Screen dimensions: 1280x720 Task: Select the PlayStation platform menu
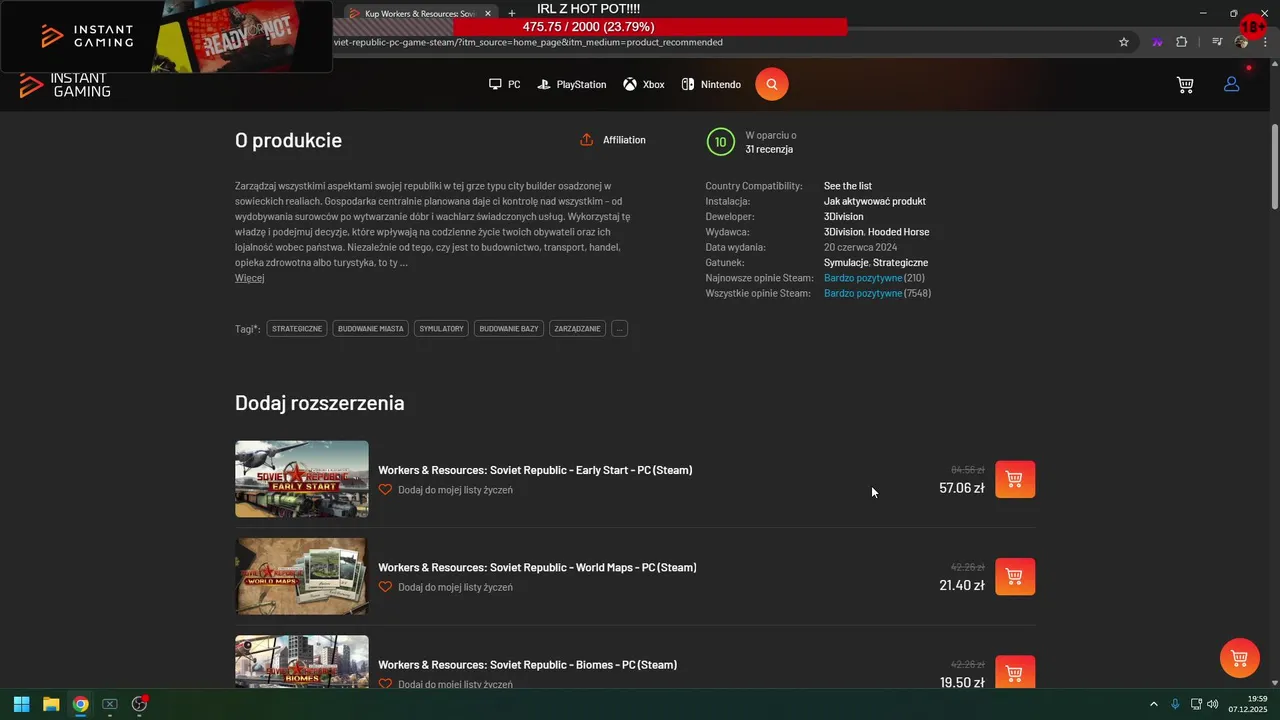pos(572,85)
